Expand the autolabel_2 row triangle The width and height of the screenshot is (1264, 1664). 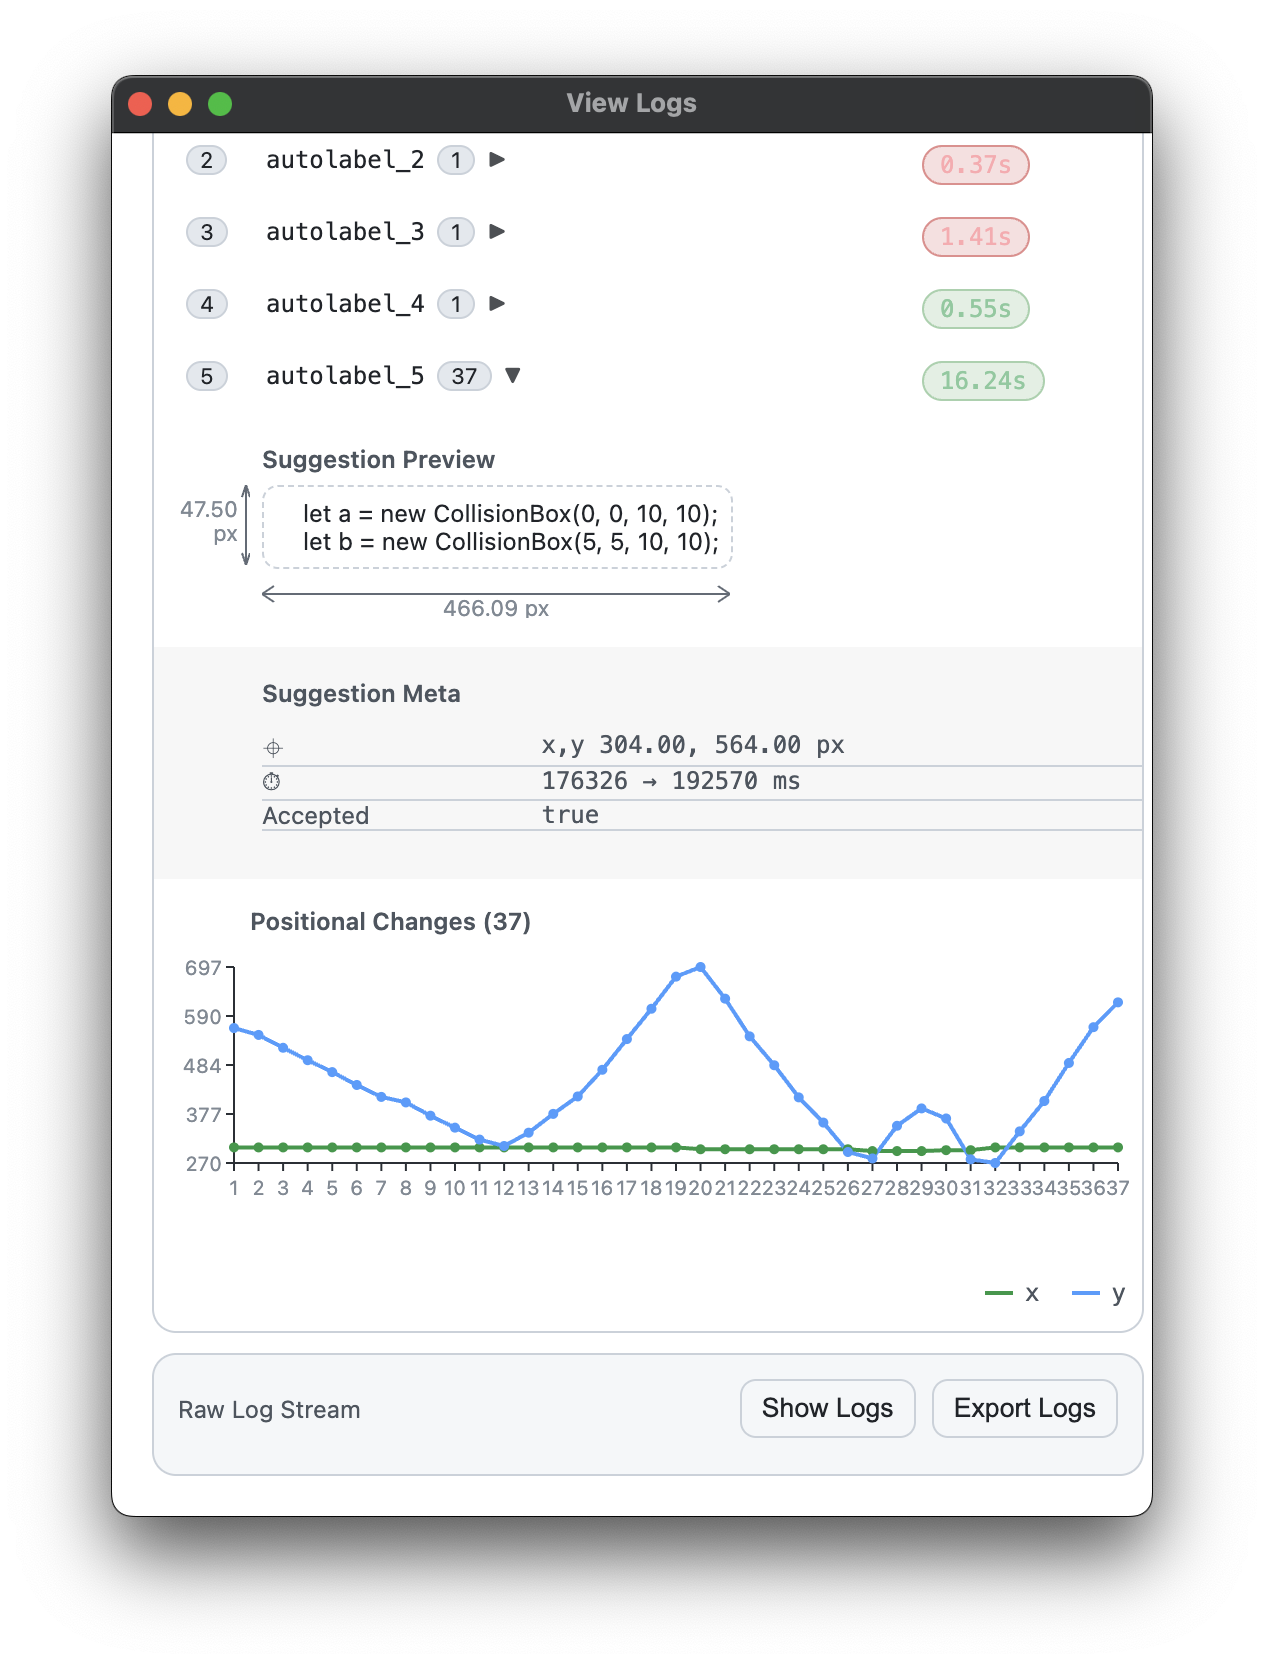[x=497, y=160]
